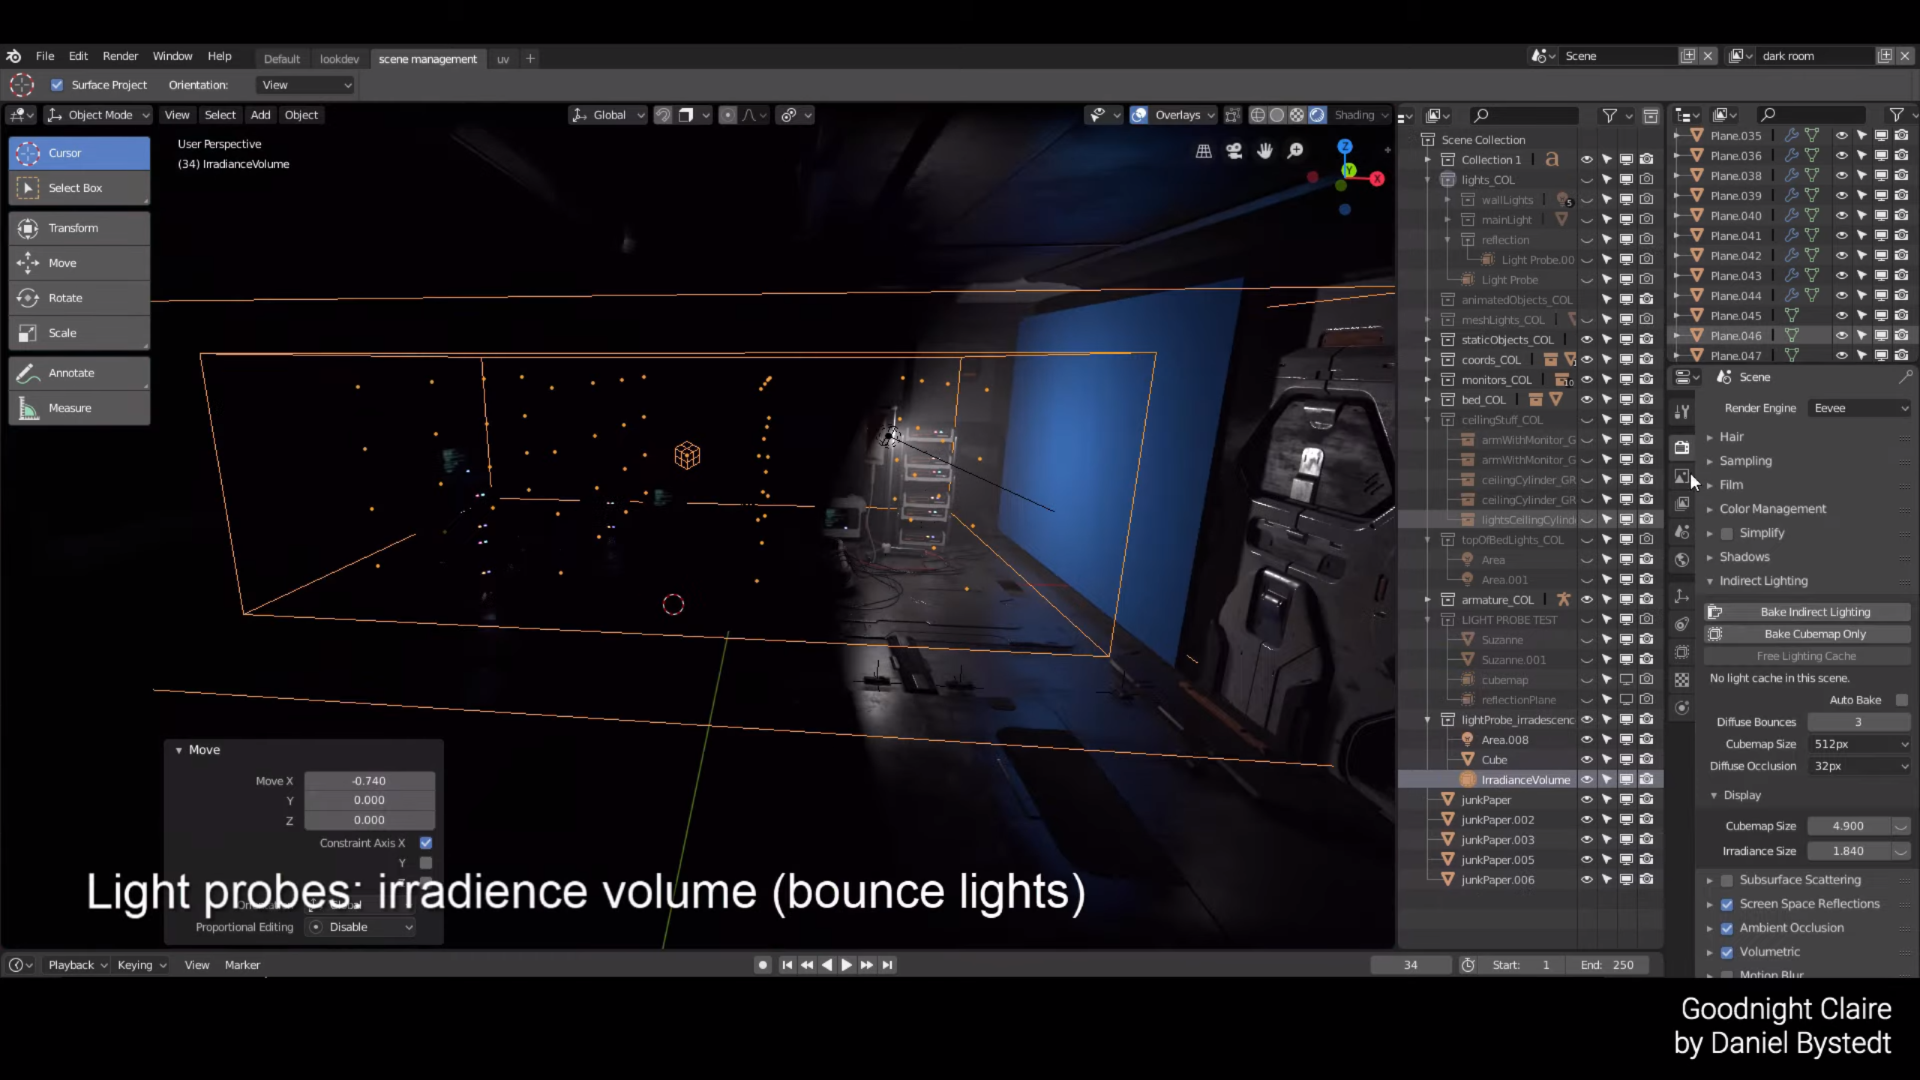Jump to the last frame
This screenshot has width=1920, height=1080.
887,965
